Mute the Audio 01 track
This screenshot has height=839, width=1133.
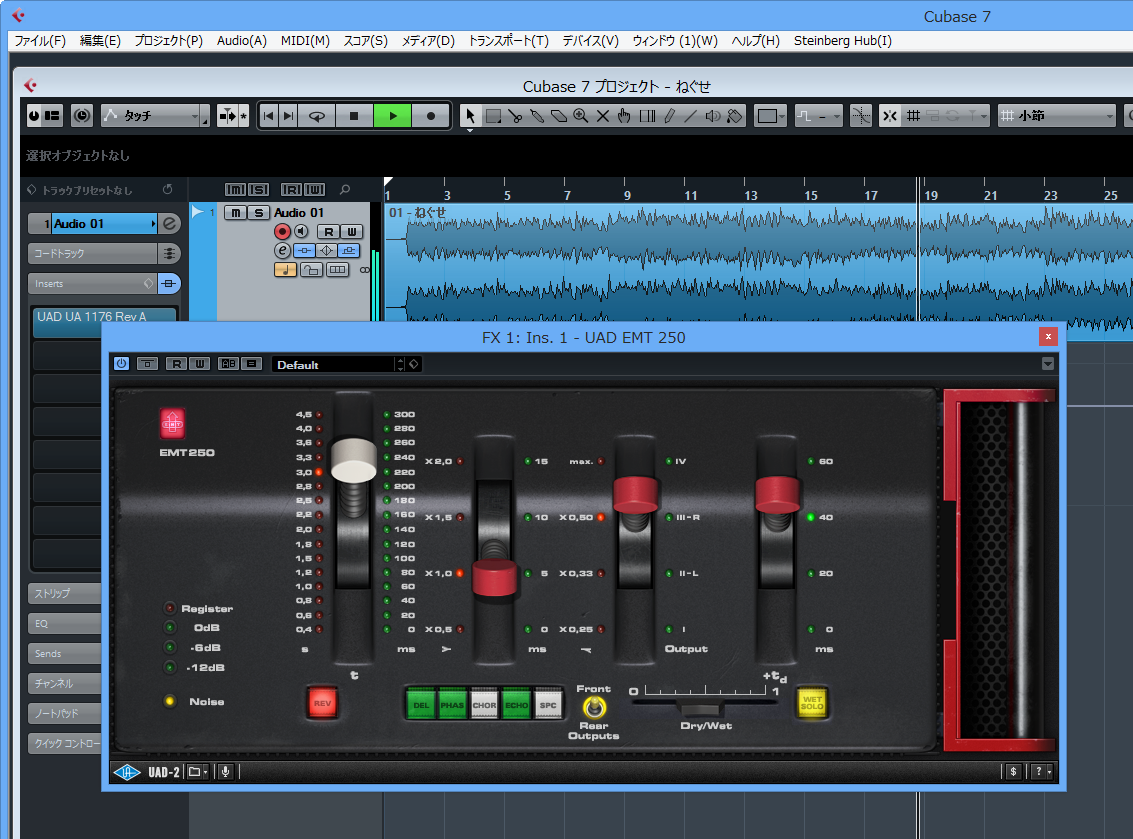[x=236, y=212]
